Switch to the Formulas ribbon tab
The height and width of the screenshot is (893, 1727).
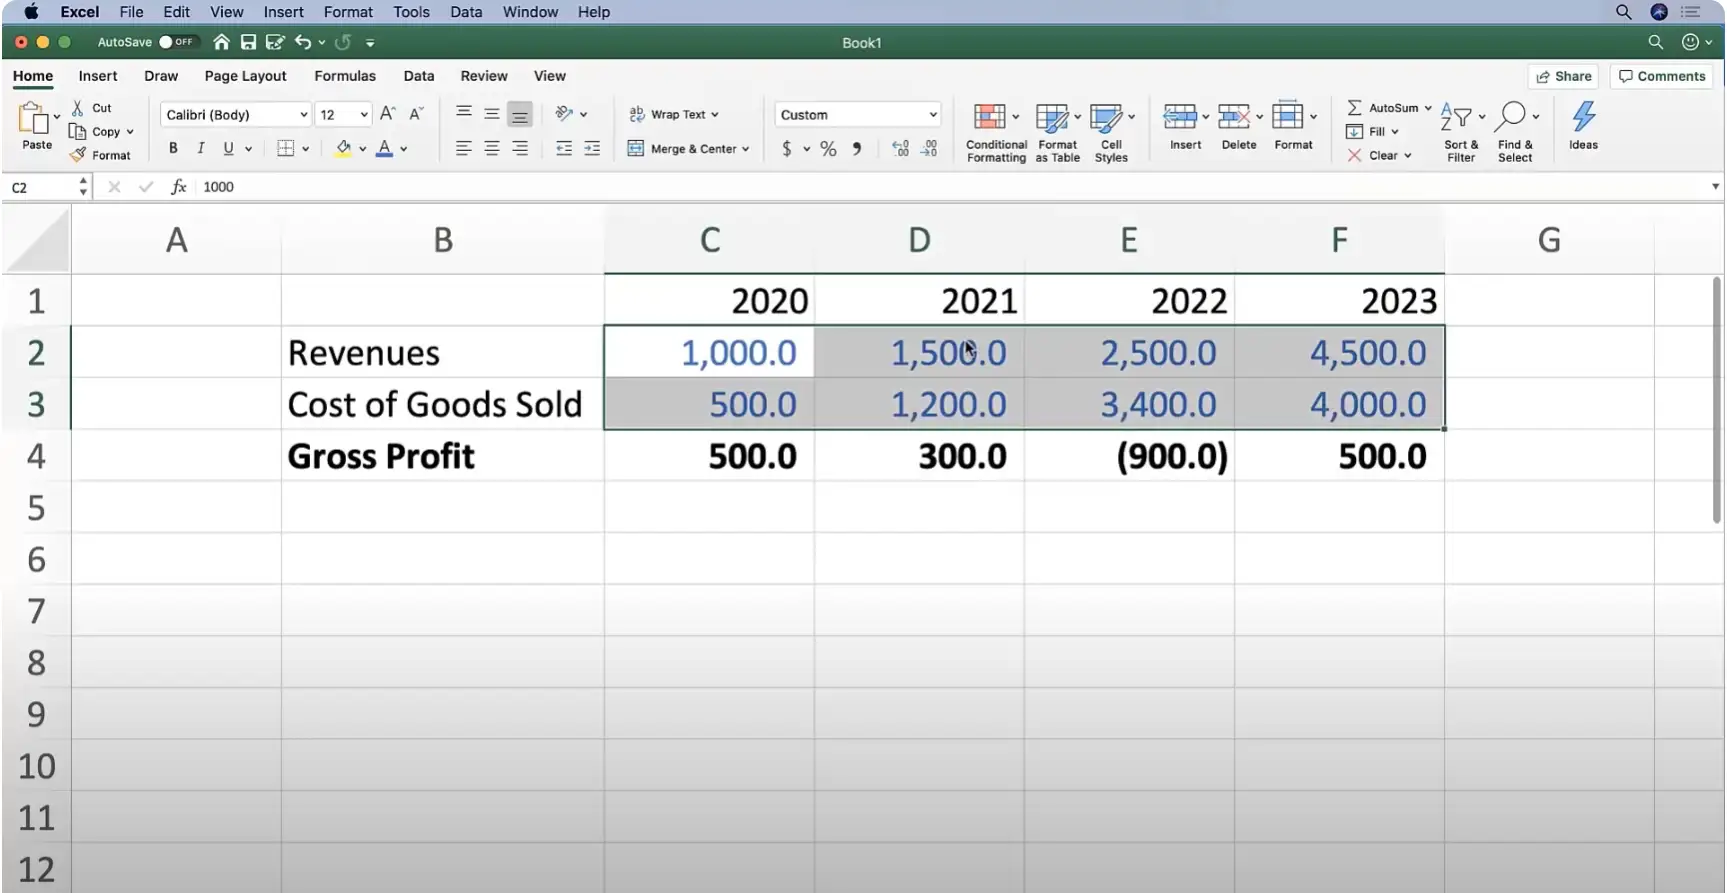344,76
